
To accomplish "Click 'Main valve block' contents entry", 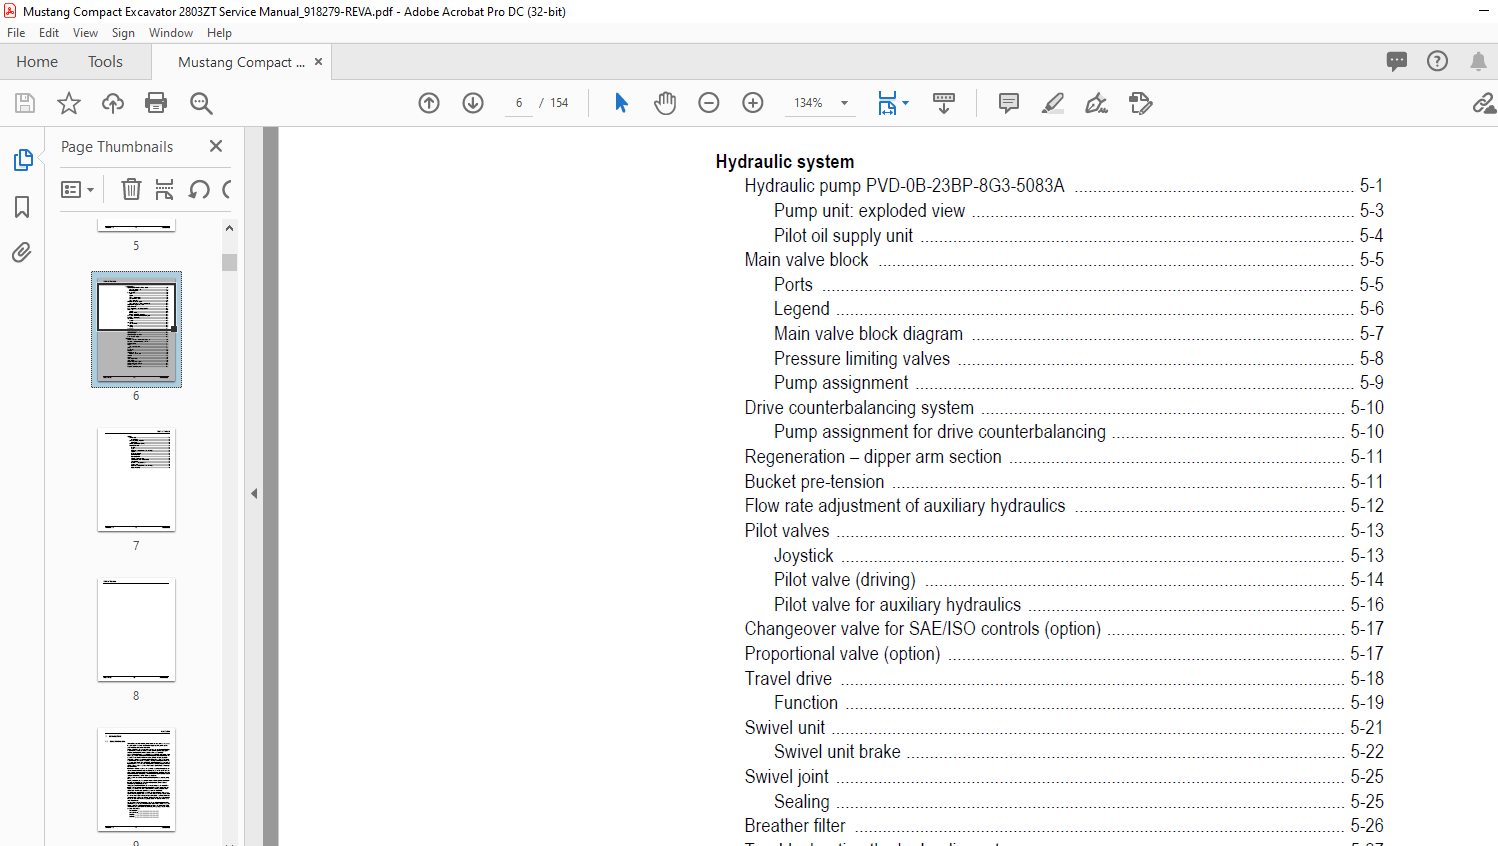I will [x=806, y=260].
